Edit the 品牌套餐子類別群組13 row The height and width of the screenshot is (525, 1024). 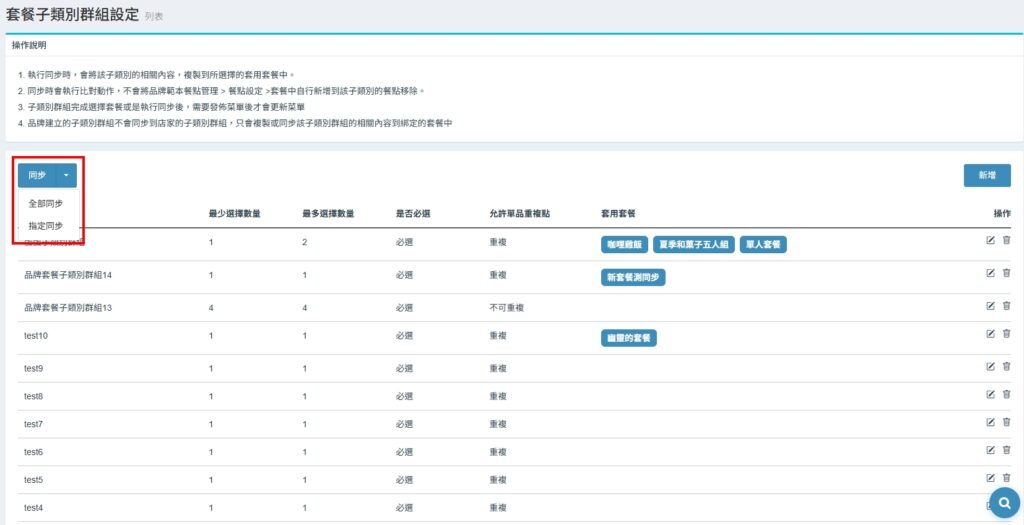(x=990, y=306)
